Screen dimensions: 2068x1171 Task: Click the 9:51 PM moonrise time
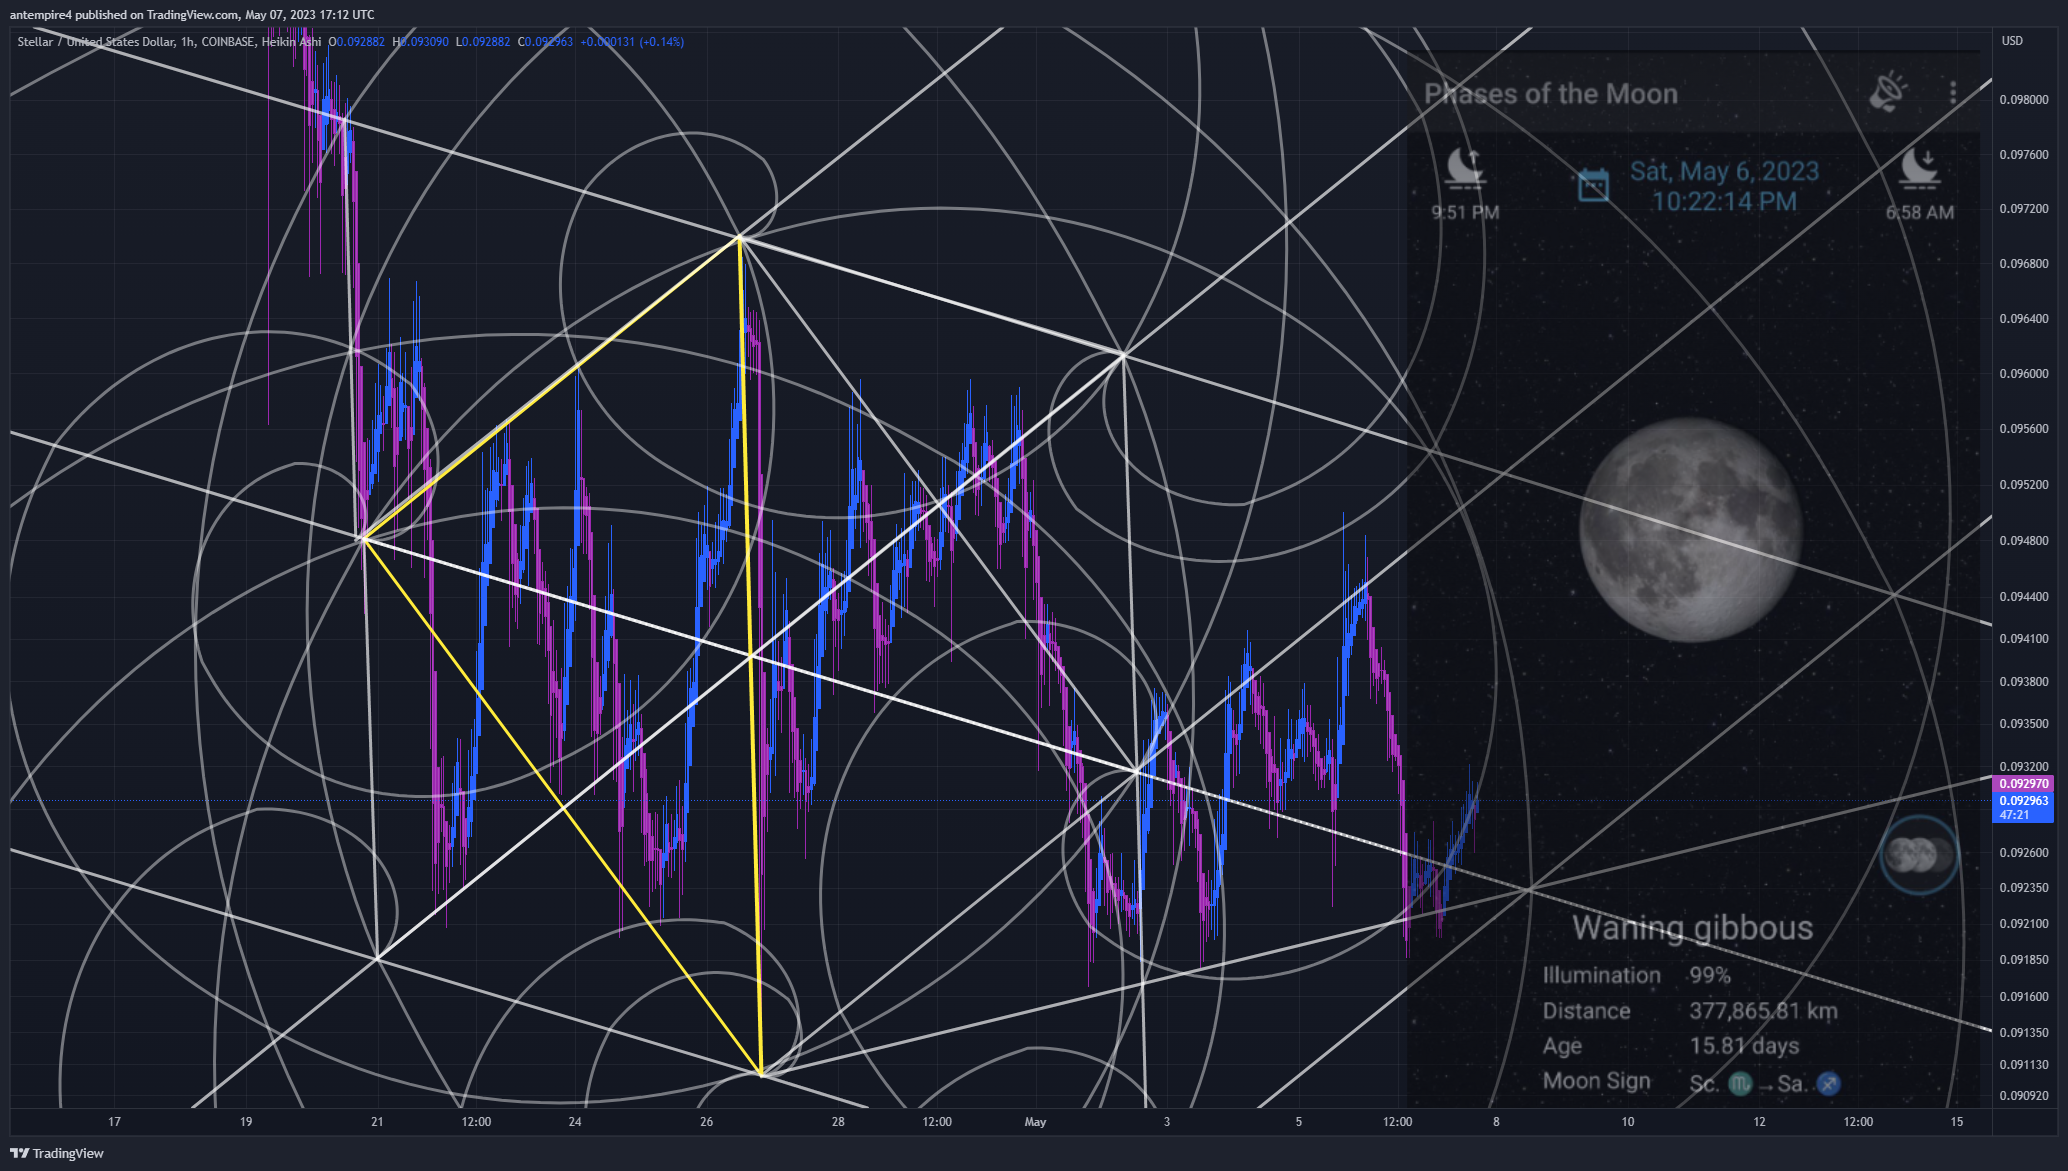click(x=1465, y=212)
